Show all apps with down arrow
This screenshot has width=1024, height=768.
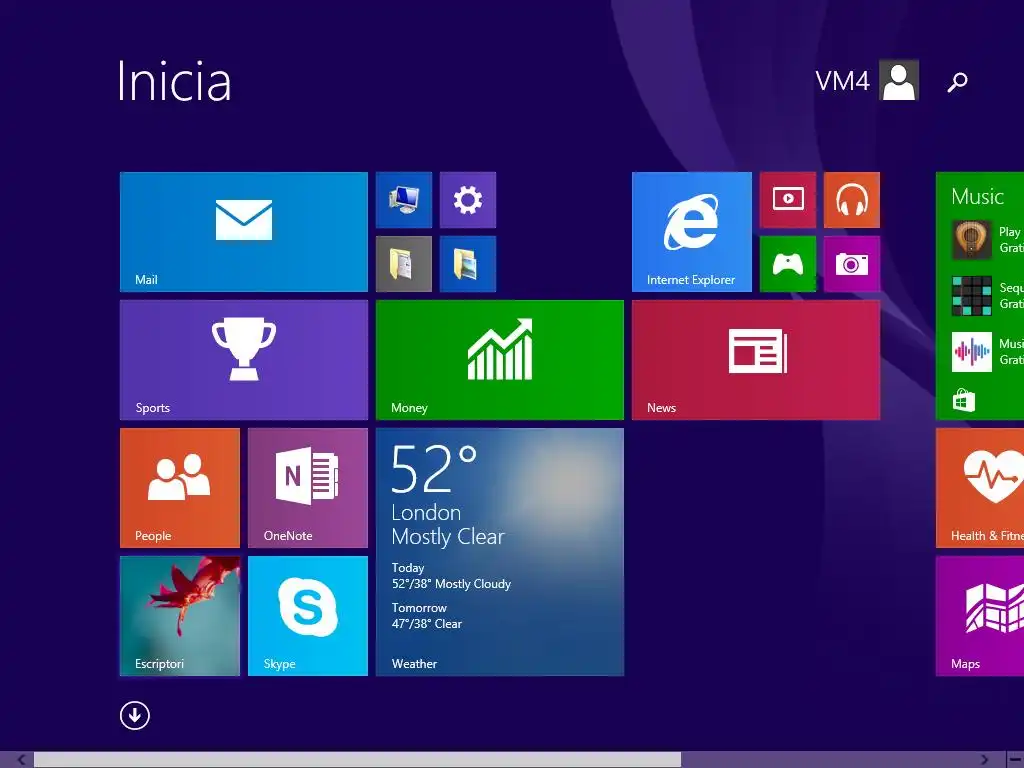point(135,715)
